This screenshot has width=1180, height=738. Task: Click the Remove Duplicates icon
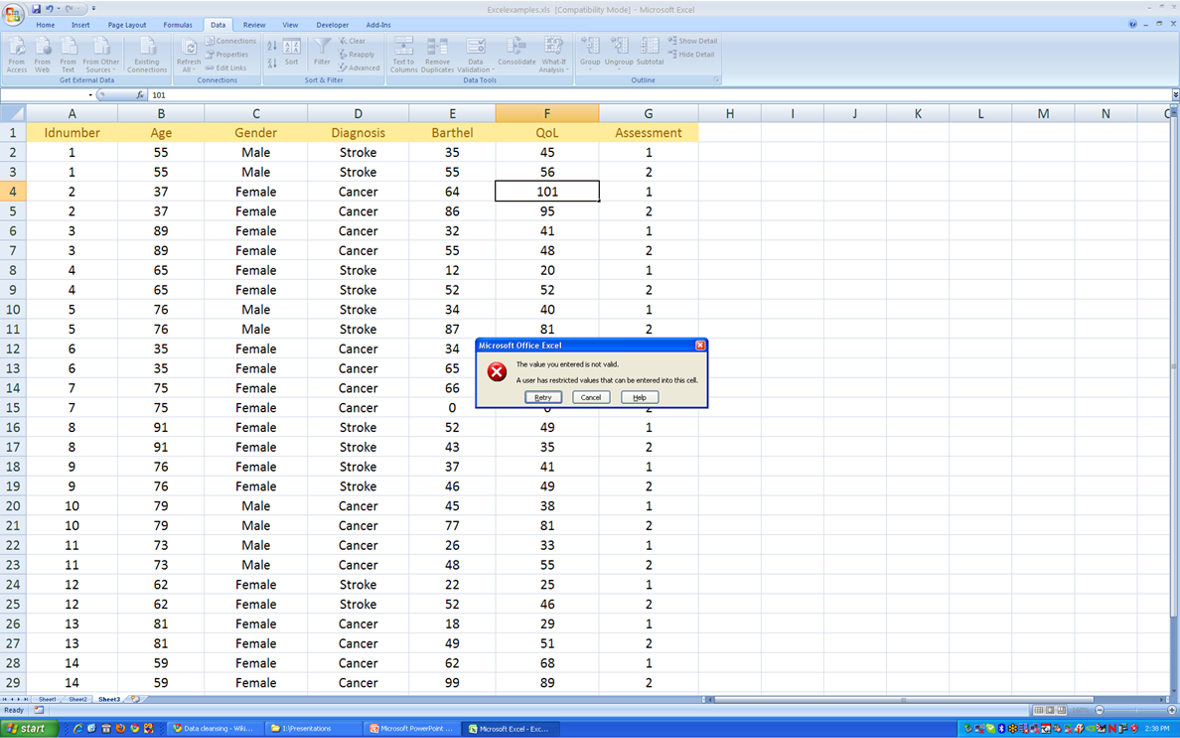[x=437, y=47]
